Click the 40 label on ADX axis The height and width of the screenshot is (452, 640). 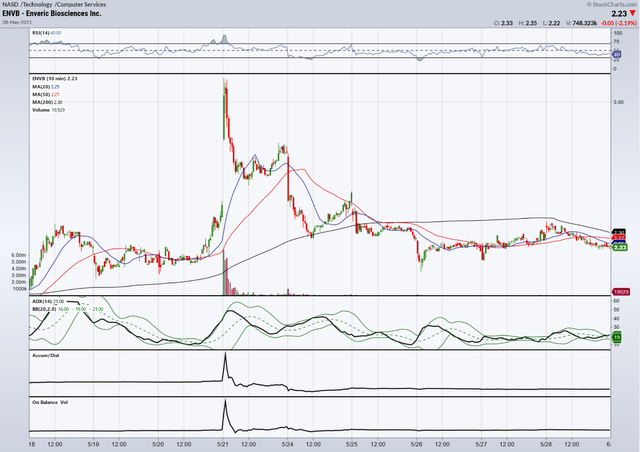coord(616,318)
